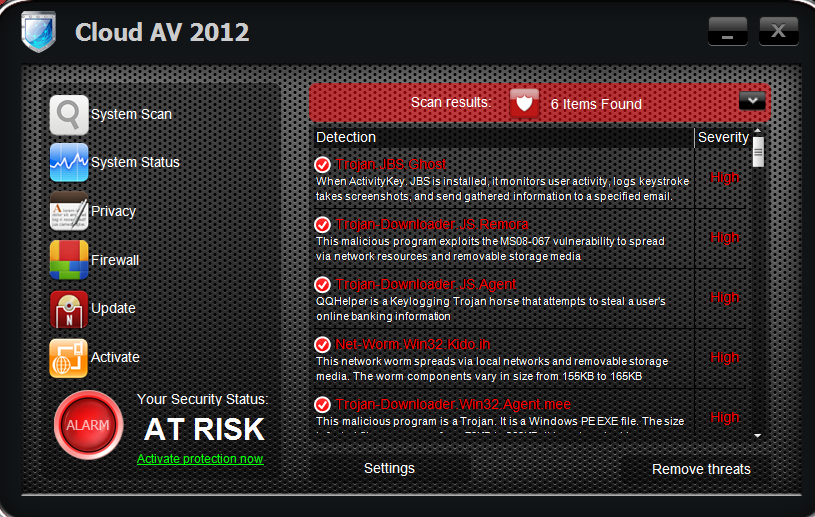Open the Activate orange icon

(69, 357)
